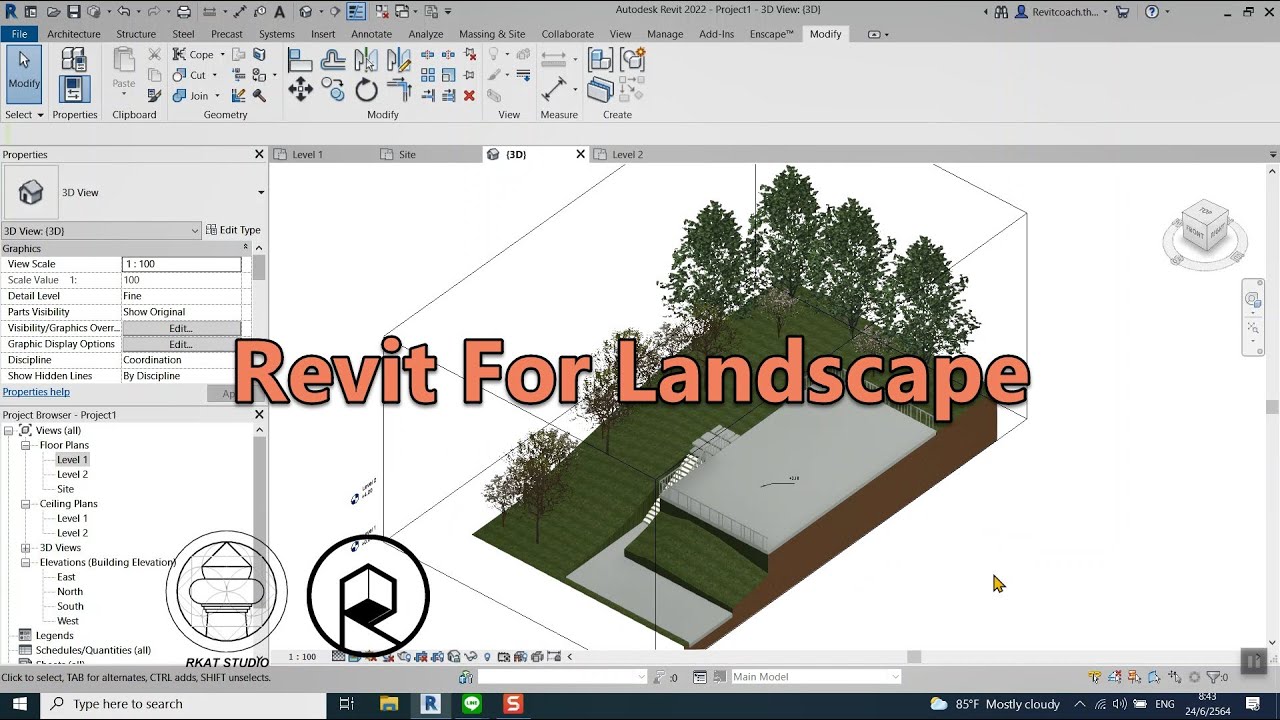The height and width of the screenshot is (720, 1280).
Task: Click Edit for Visibility/Graphics Overrides
Action: click(181, 328)
